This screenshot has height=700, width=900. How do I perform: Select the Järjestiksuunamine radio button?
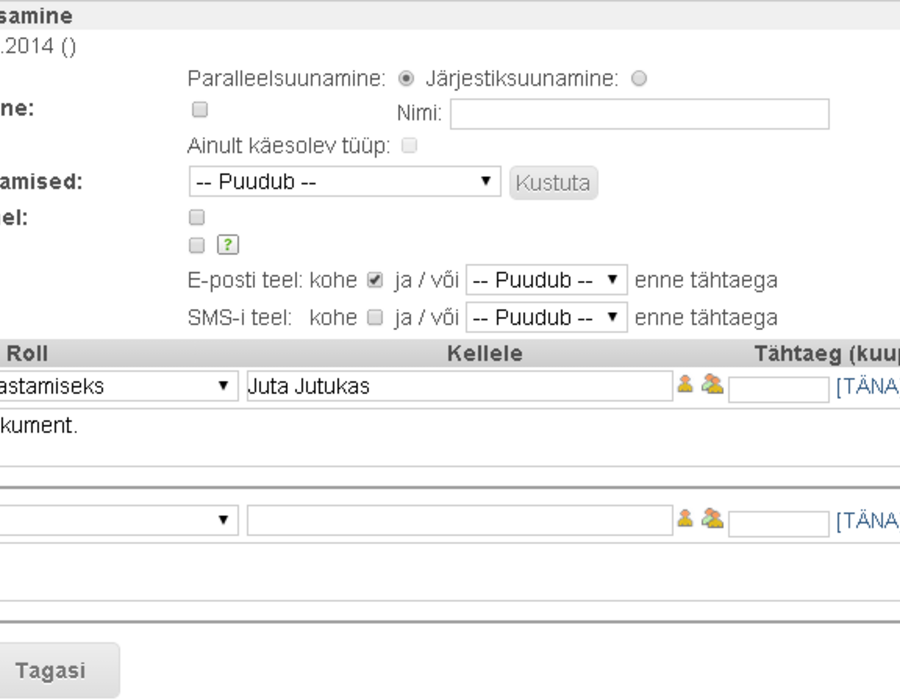[x=639, y=78]
